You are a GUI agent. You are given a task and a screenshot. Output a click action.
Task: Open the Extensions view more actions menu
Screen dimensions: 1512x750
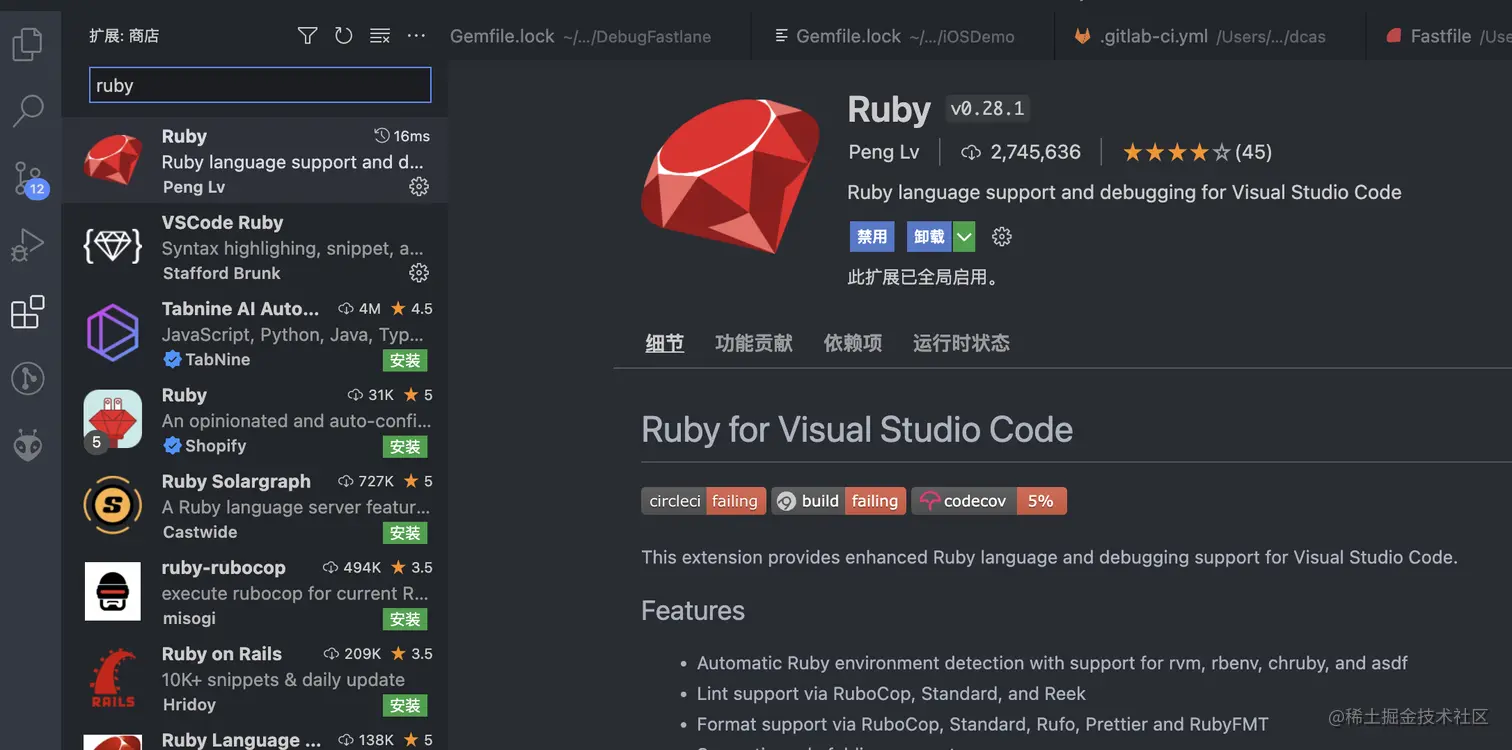[x=416, y=36]
